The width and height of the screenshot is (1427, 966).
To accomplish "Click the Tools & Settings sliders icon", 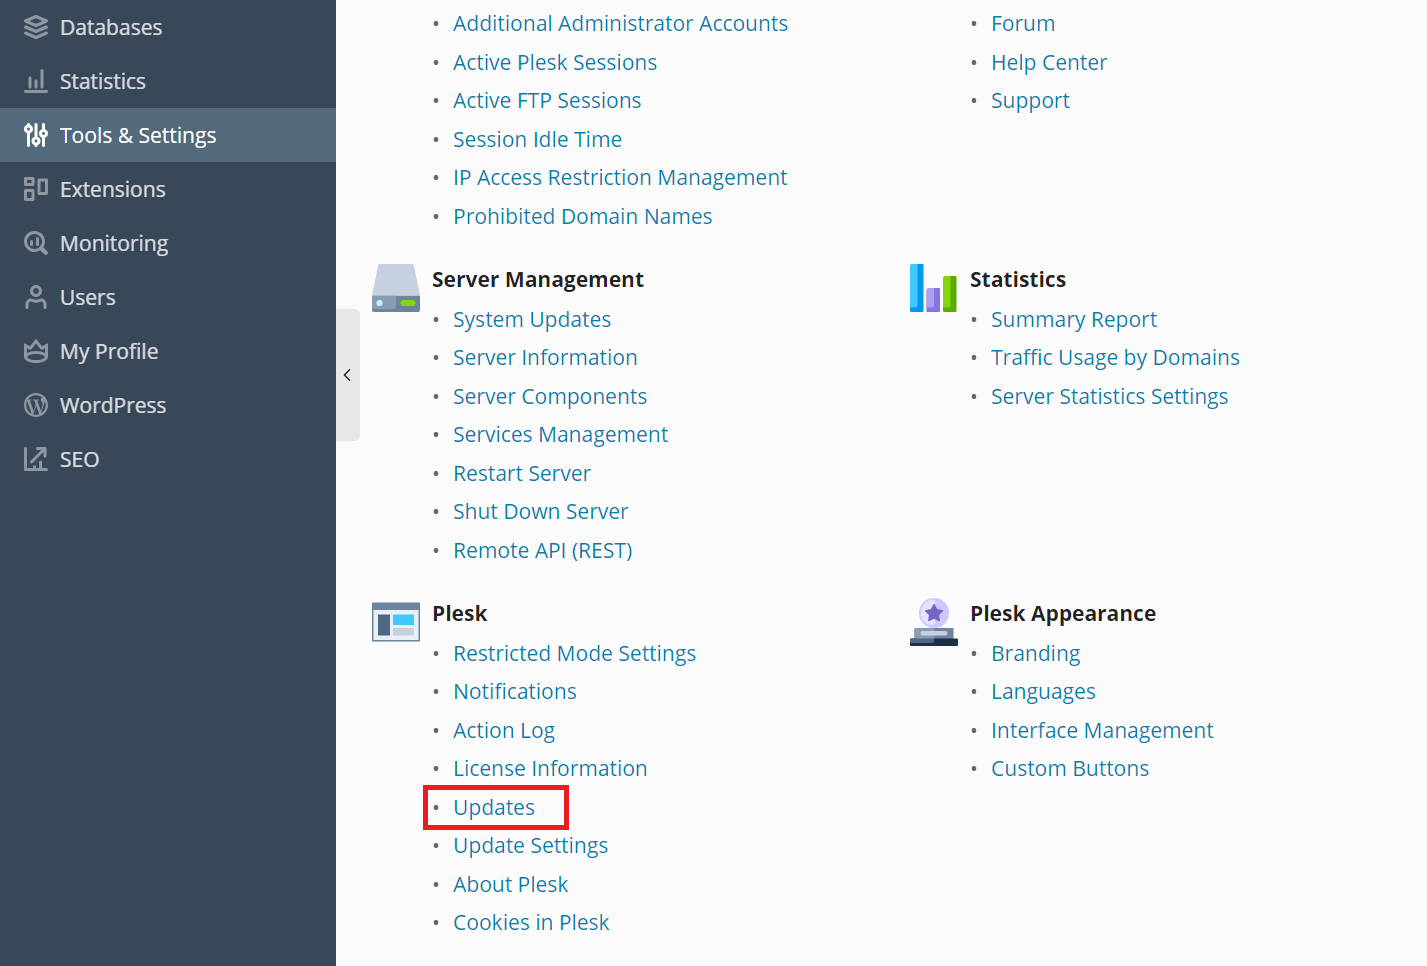I will coord(36,135).
